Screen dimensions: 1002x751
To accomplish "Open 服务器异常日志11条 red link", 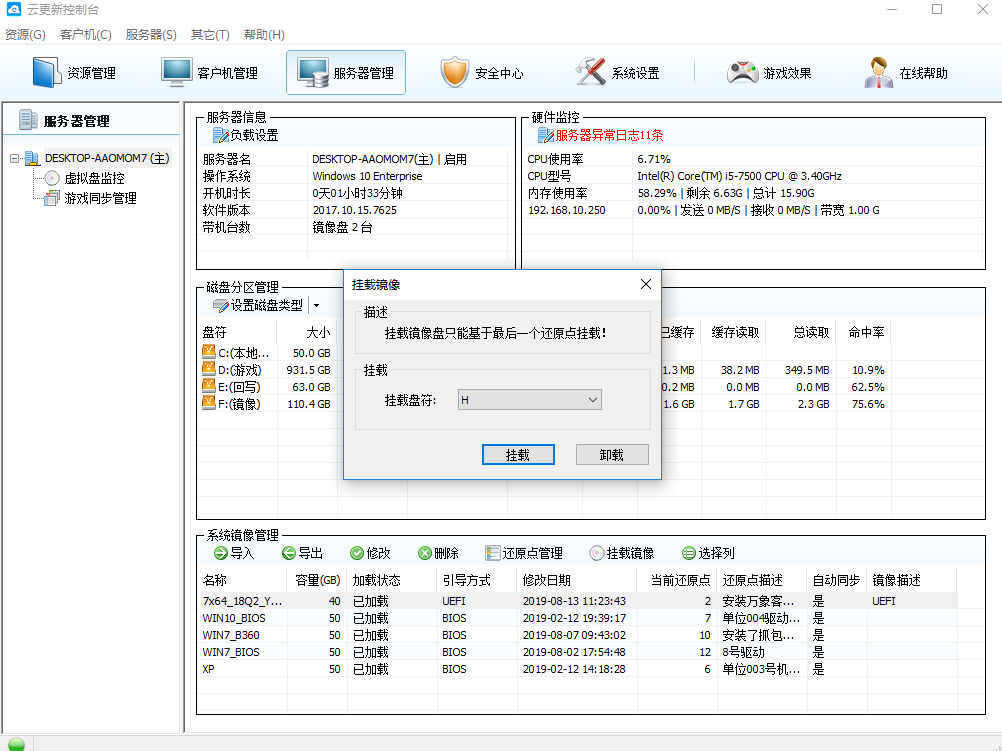I will tap(609, 135).
